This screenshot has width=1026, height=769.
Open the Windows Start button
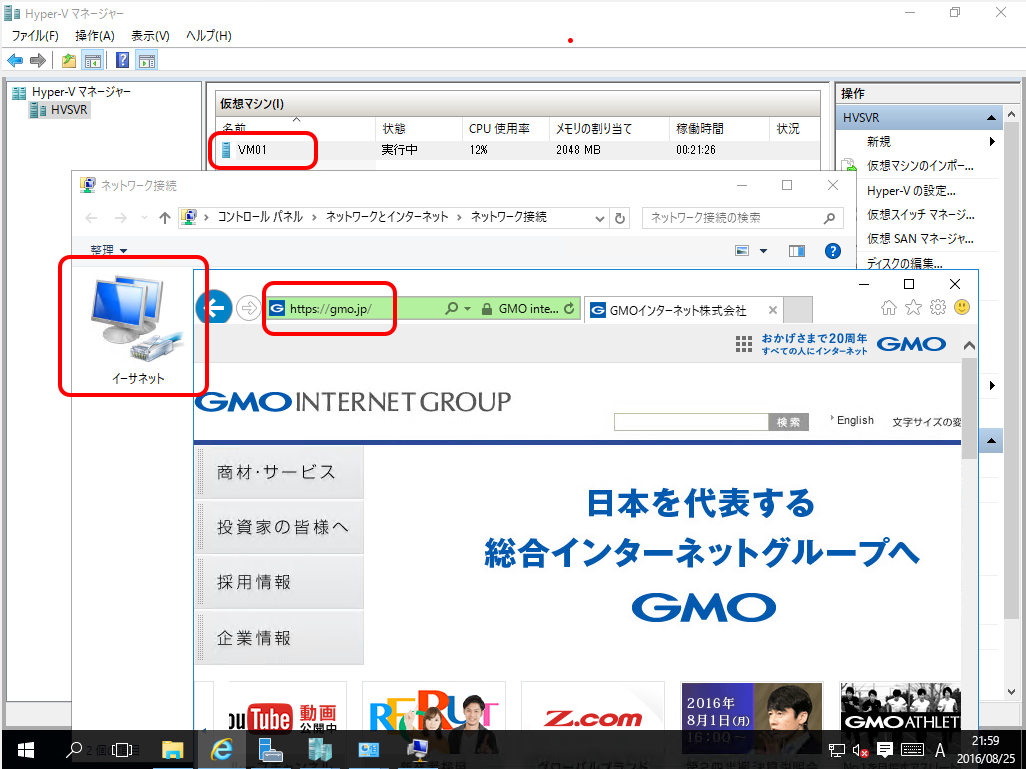tap(25, 749)
